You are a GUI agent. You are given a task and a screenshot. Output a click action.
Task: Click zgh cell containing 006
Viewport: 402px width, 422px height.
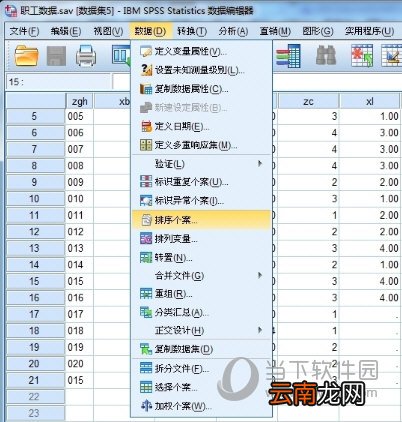(x=79, y=133)
